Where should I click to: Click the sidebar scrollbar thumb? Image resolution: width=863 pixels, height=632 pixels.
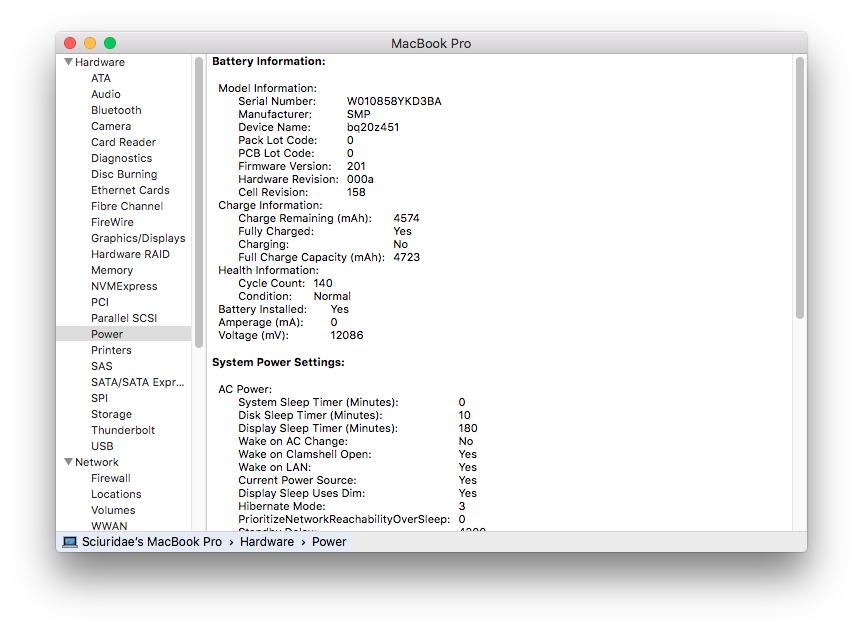tap(199, 202)
